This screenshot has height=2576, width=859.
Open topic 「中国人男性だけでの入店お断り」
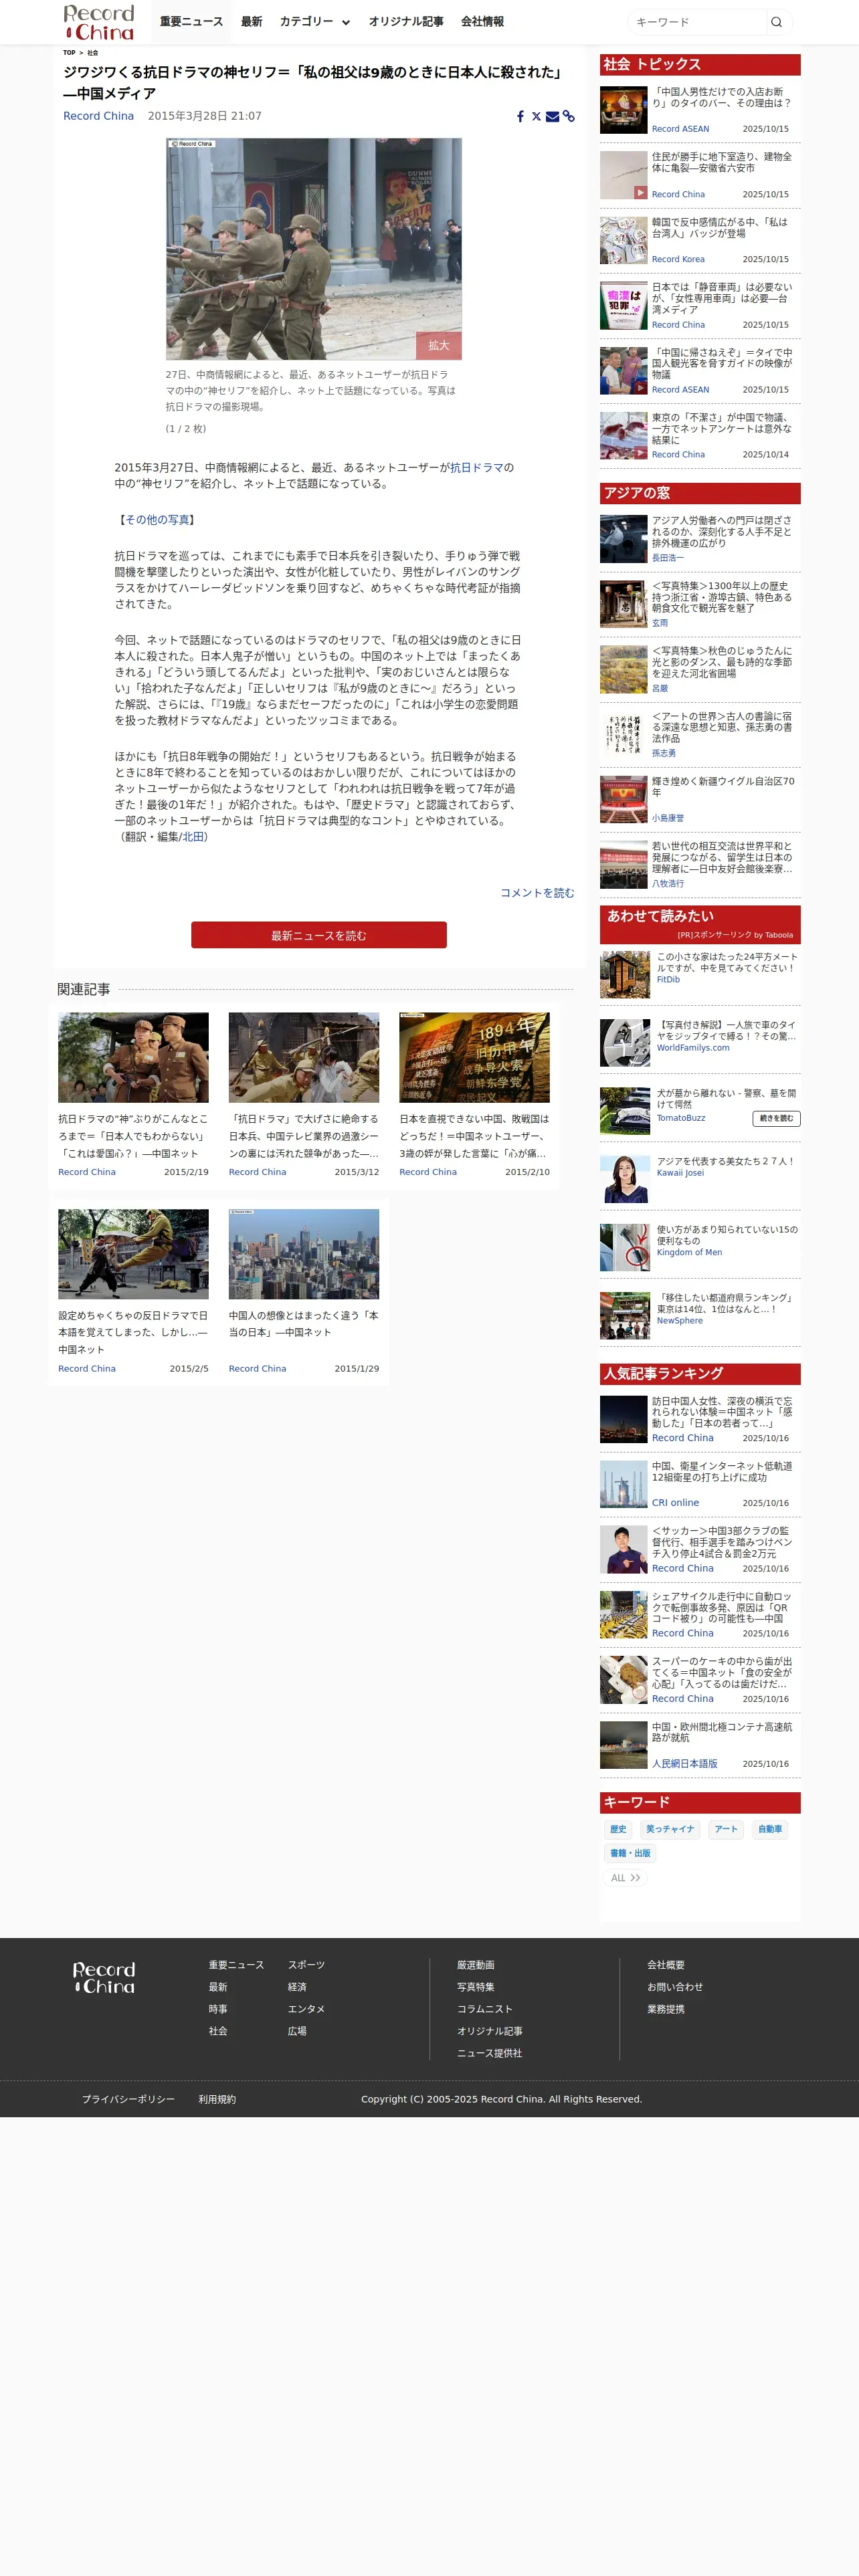coord(722,97)
